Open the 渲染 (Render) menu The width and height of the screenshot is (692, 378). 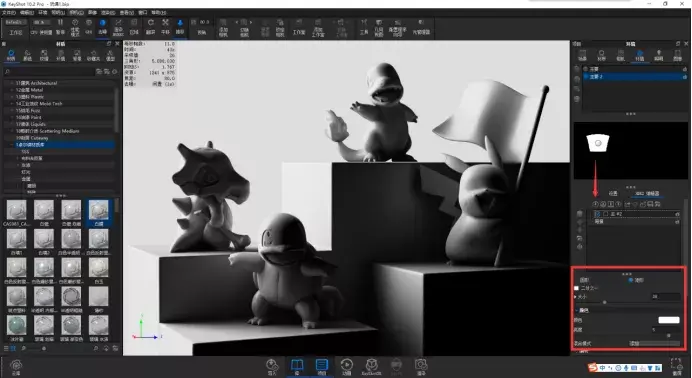(109, 12)
